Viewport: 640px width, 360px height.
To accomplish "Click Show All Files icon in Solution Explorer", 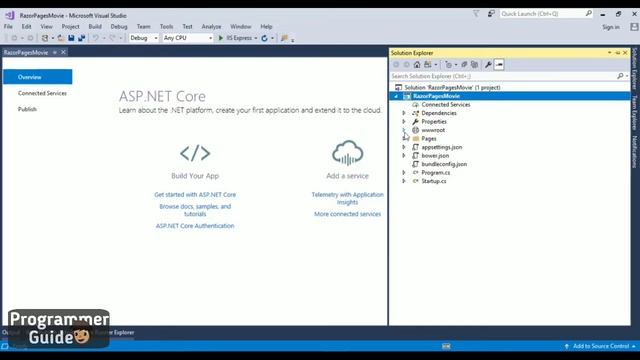I will (x=474, y=64).
